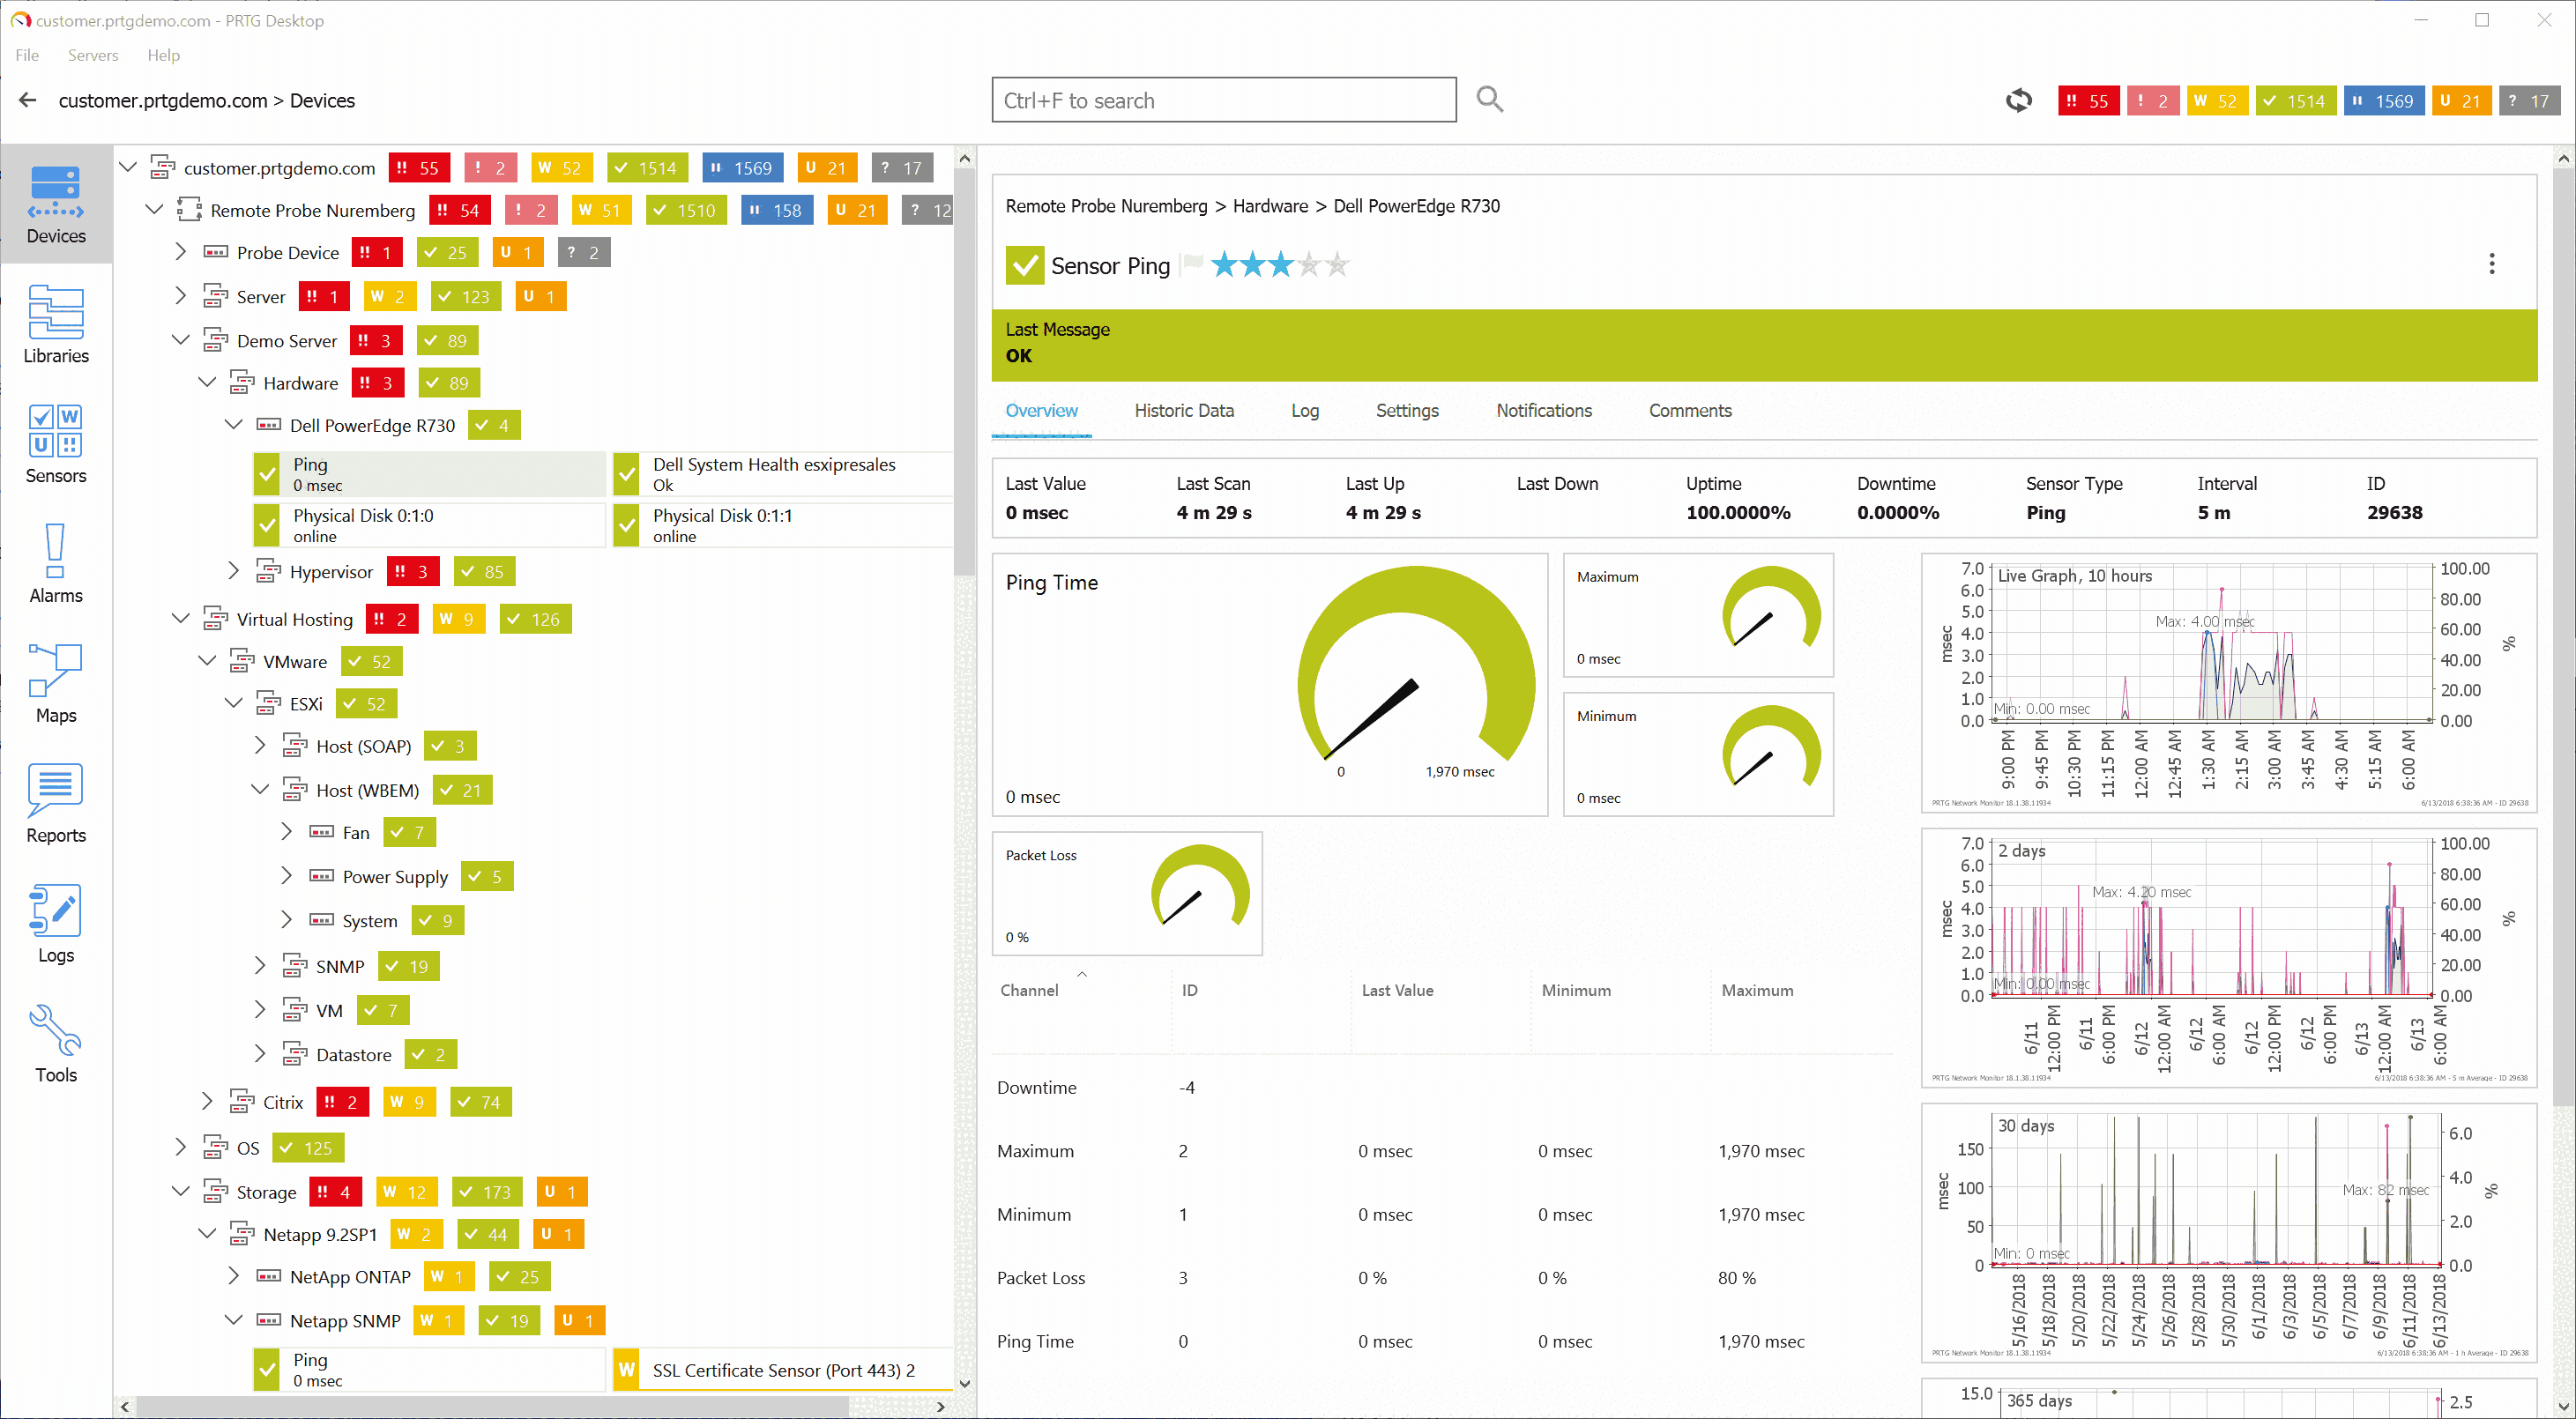Click the green checkmark beside the Ping sensor
This screenshot has height=1419, width=2576.
click(x=266, y=473)
